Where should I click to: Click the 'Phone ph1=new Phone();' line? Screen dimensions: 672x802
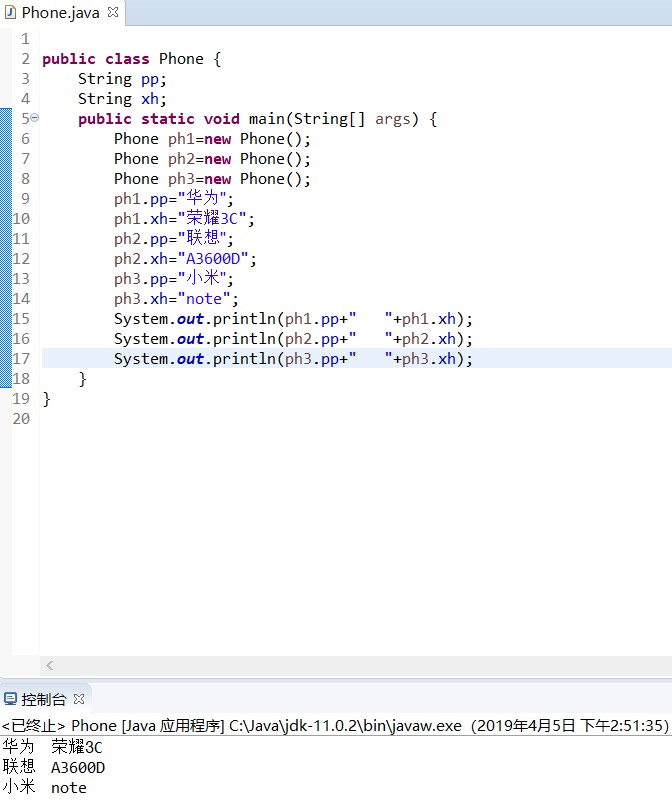212,139
